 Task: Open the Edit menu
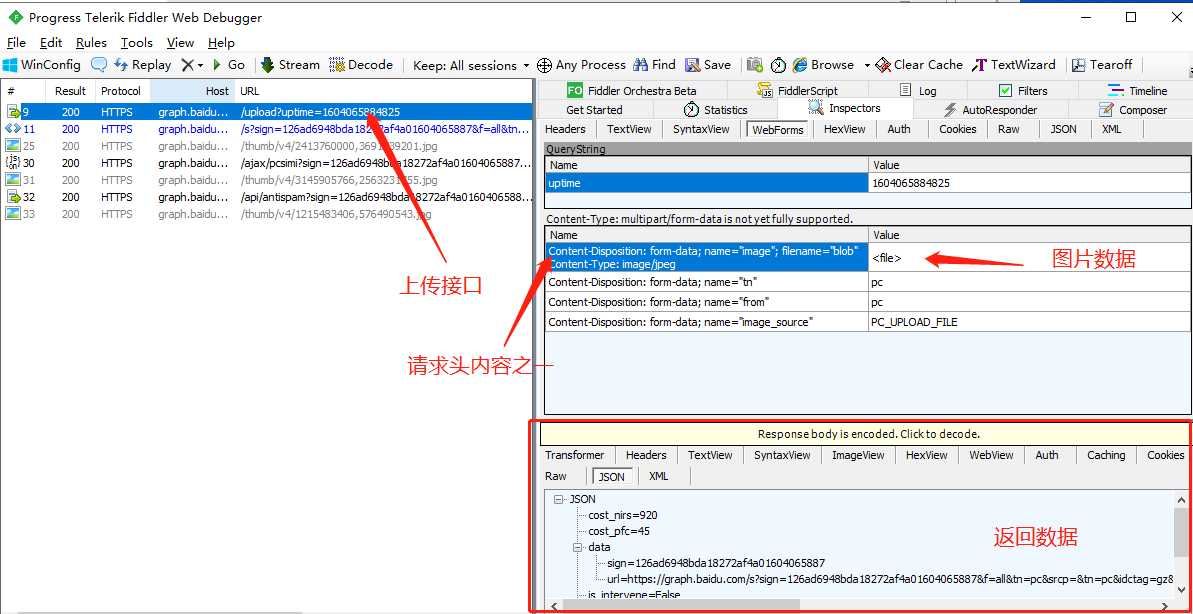[51, 43]
